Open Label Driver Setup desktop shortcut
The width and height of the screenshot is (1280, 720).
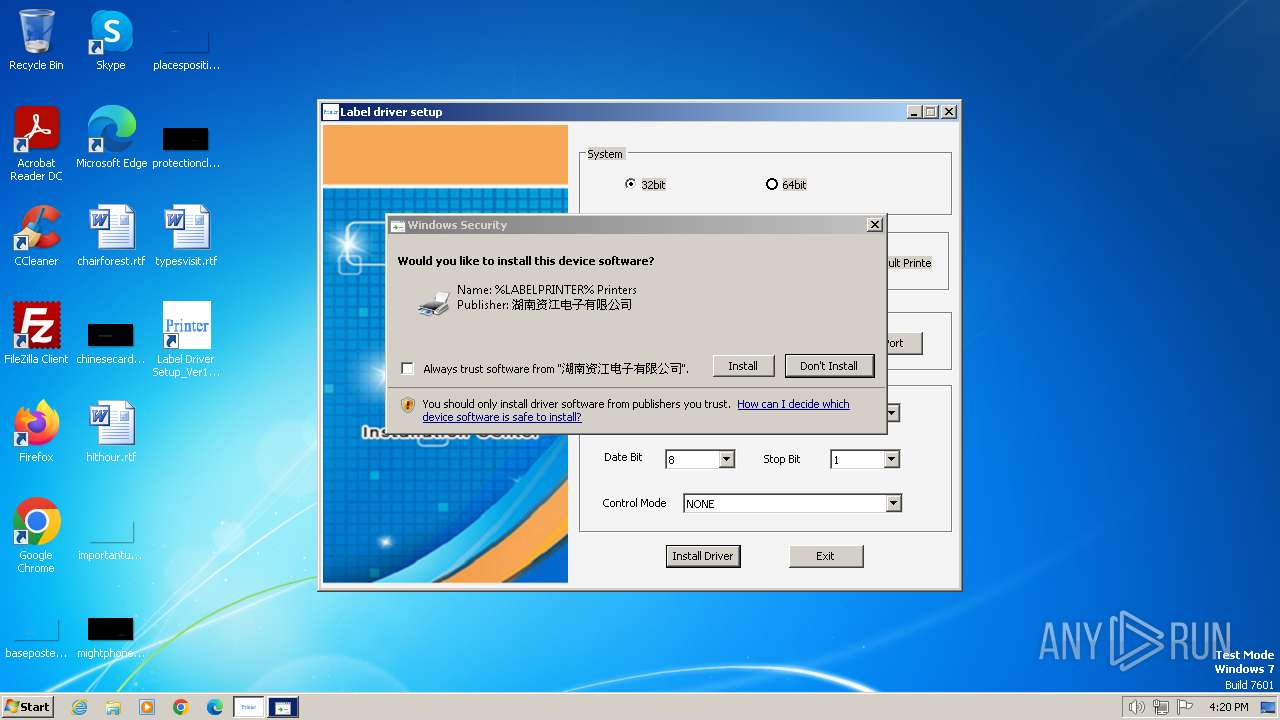(186, 340)
